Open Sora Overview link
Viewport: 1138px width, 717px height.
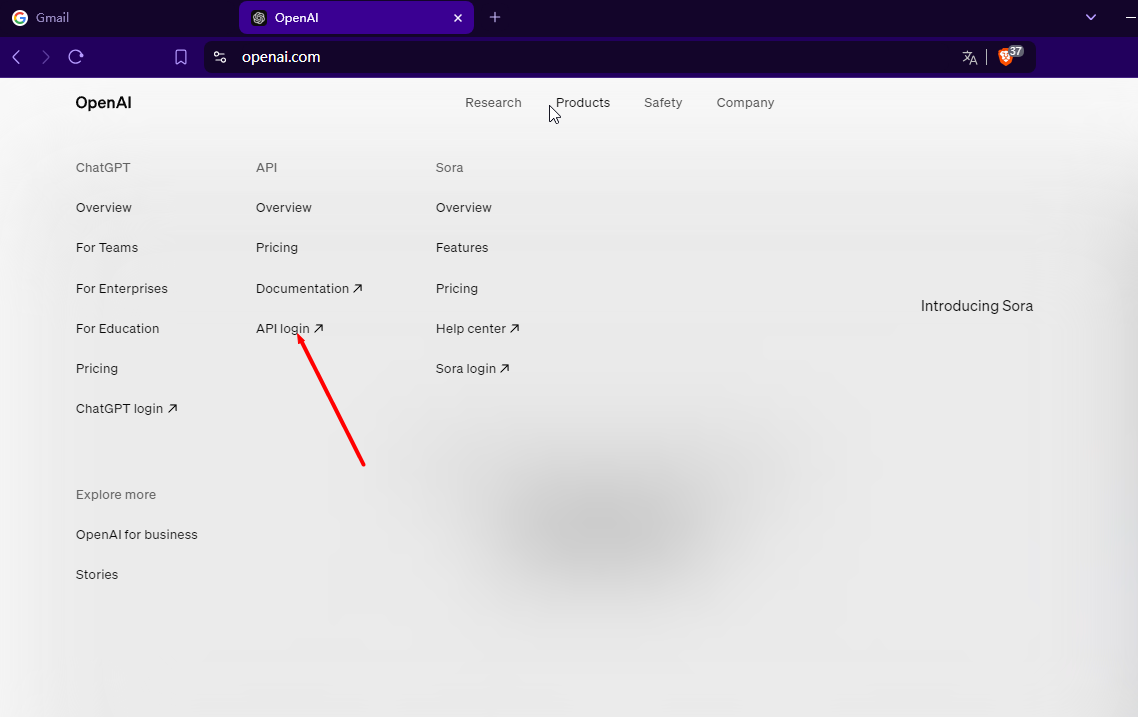(464, 208)
